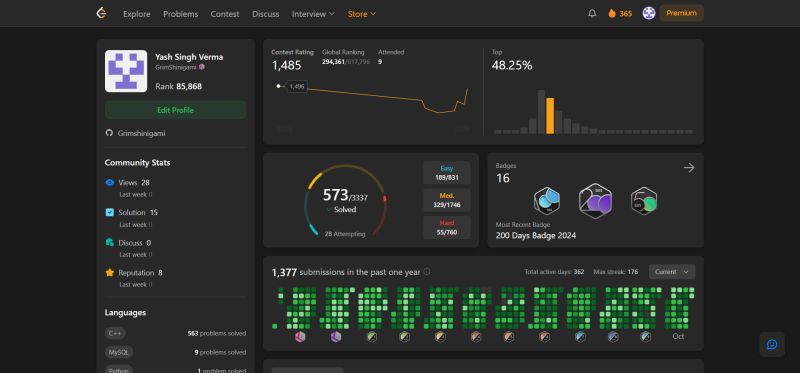Click the MySQL language tag
Viewport: 800px width, 373px height.
119,352
